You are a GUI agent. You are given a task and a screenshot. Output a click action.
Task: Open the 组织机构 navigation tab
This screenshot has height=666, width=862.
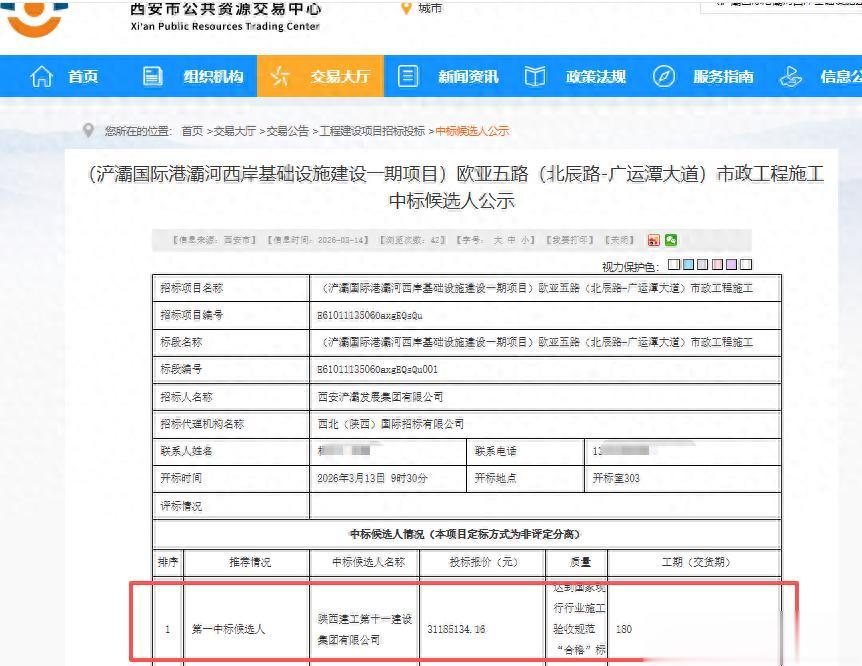(213, 76)
